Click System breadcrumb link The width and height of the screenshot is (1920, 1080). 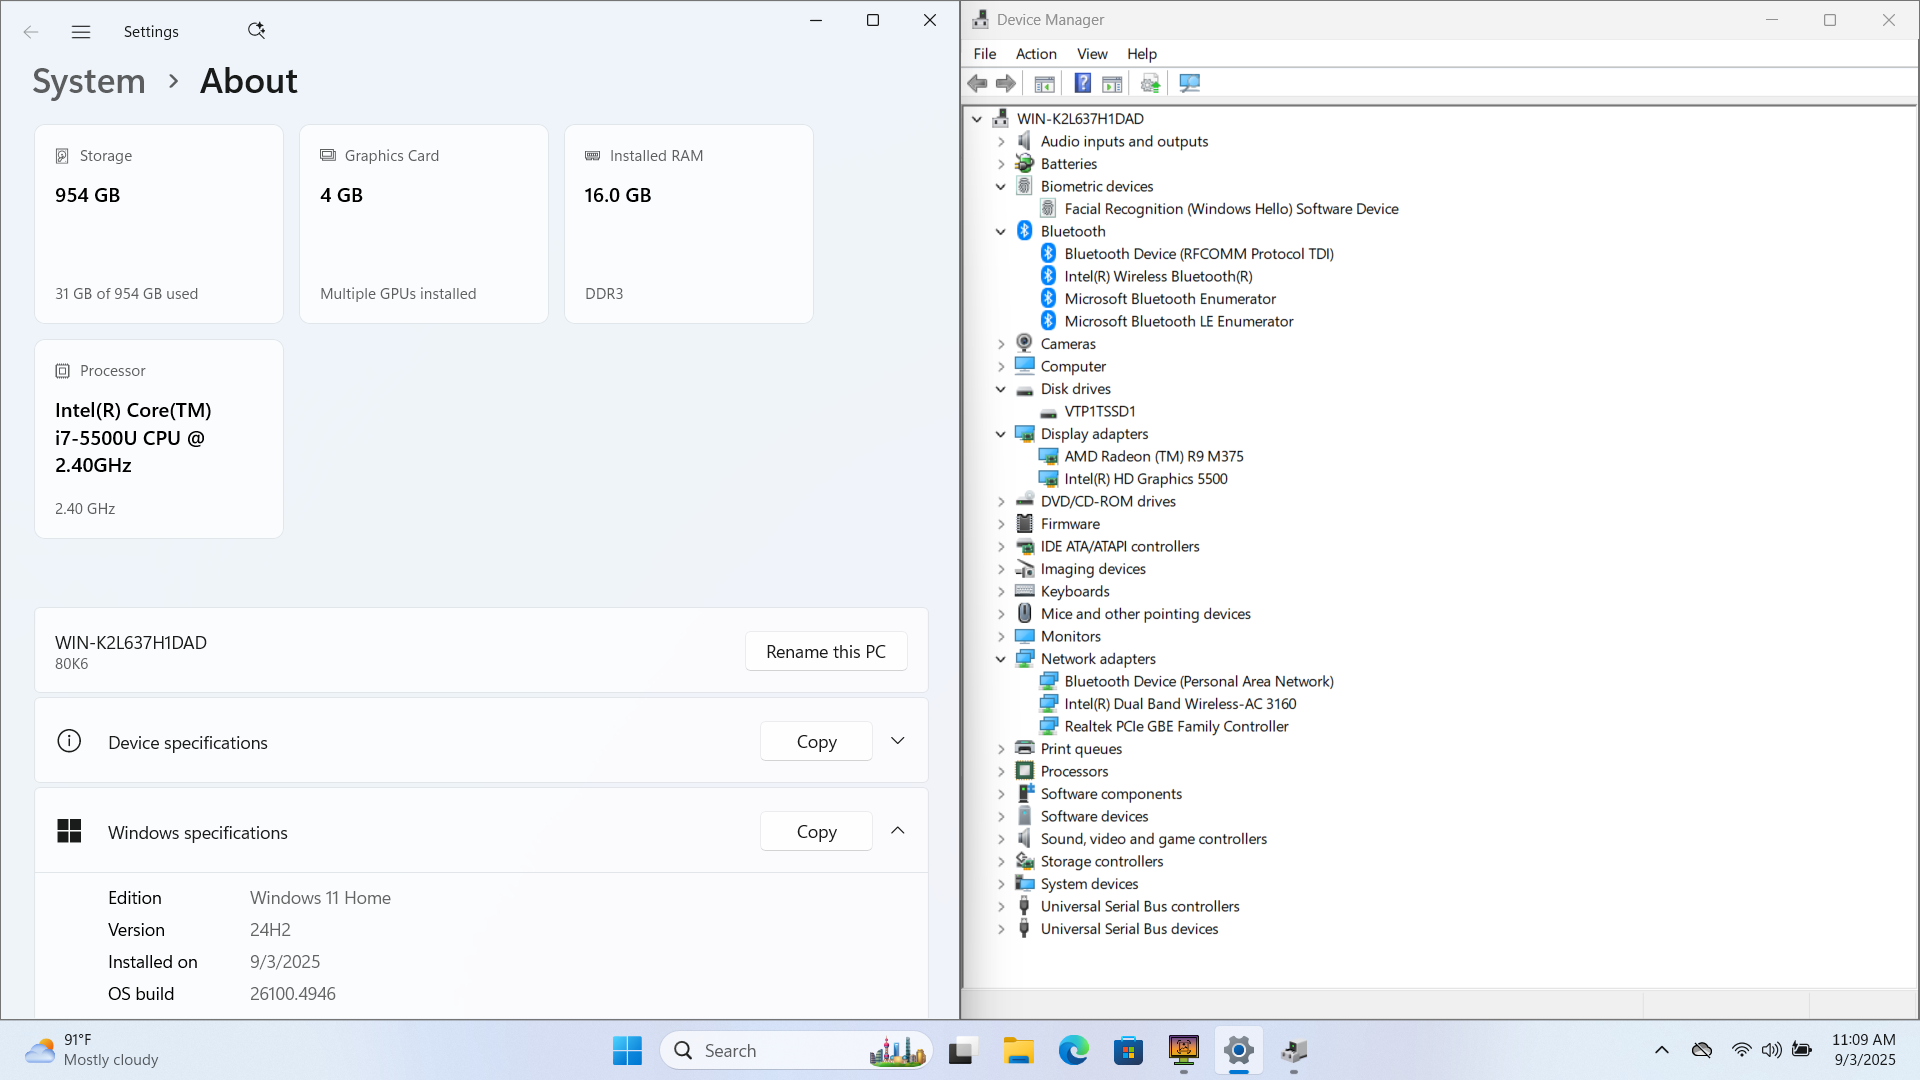point(89,82)
